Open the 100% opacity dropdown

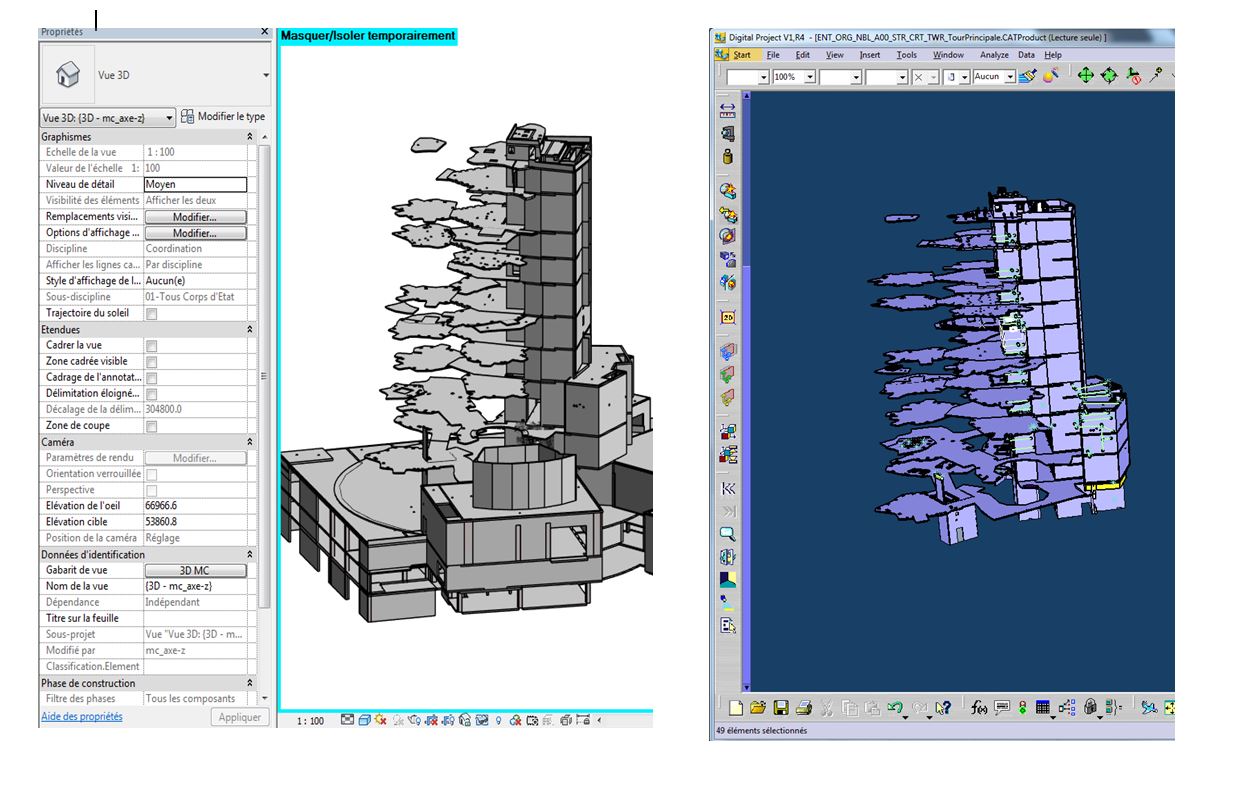[x=810, y=77]
